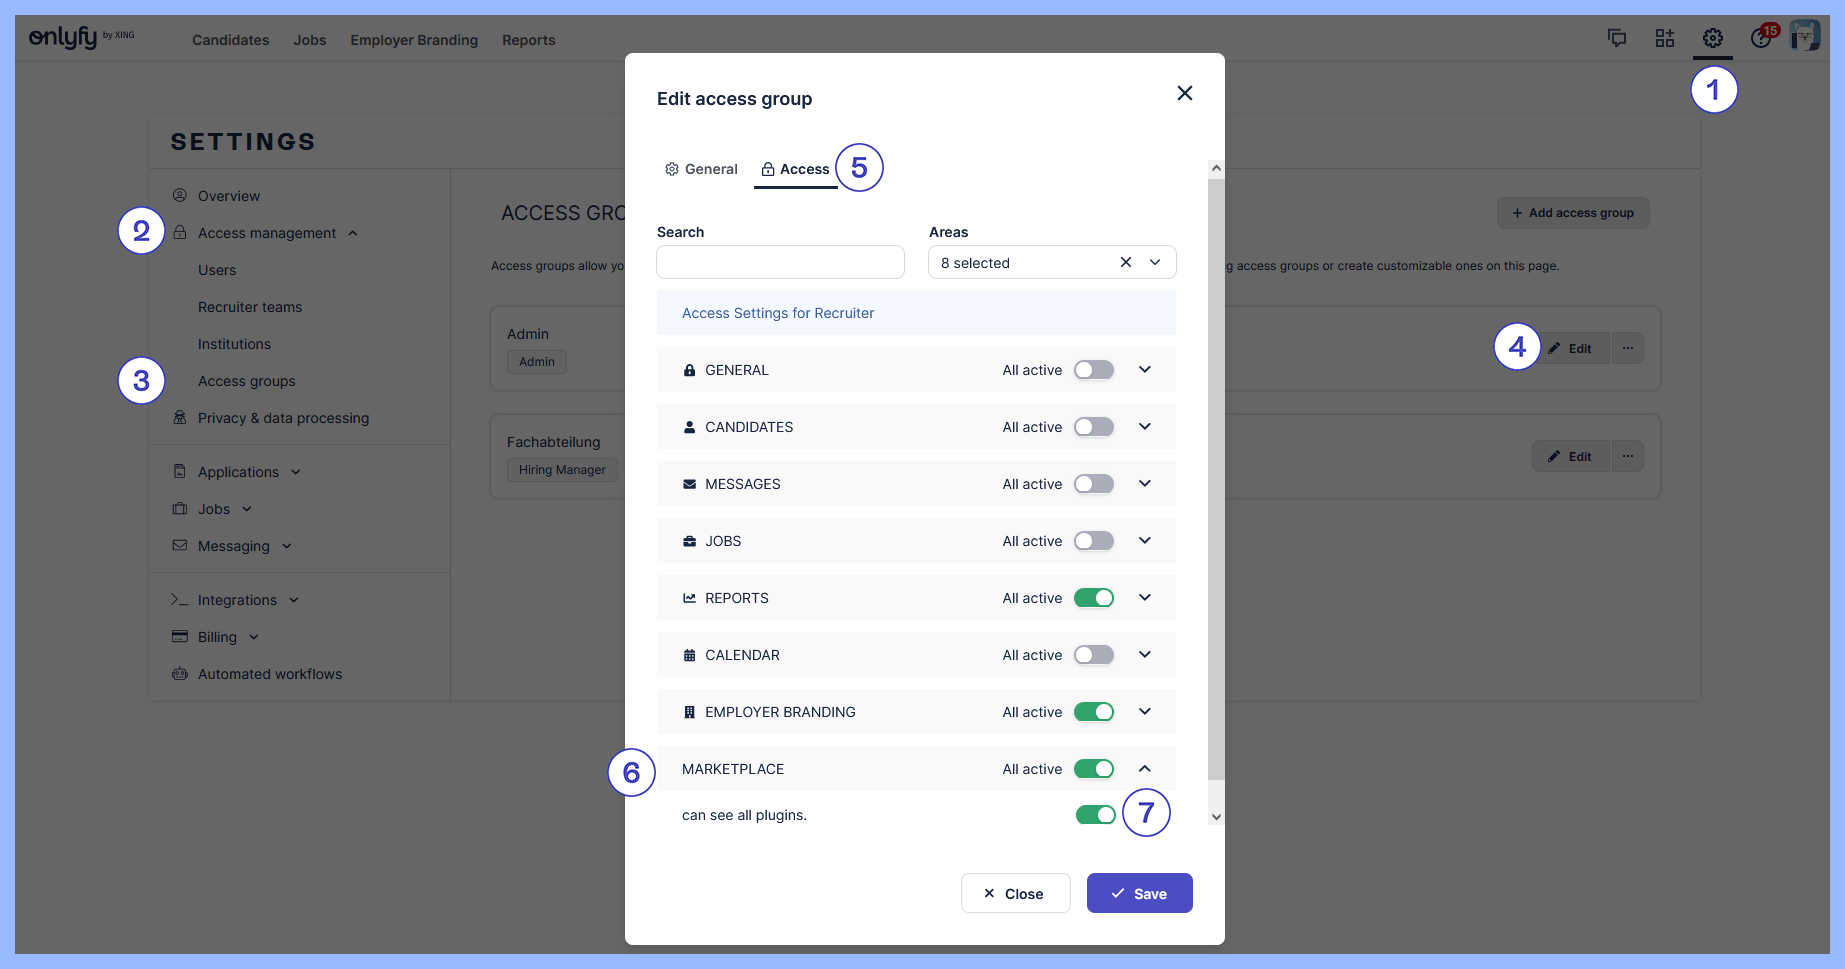
Task: Close the Edit access group dialog with X
Action: [1184, 93]
